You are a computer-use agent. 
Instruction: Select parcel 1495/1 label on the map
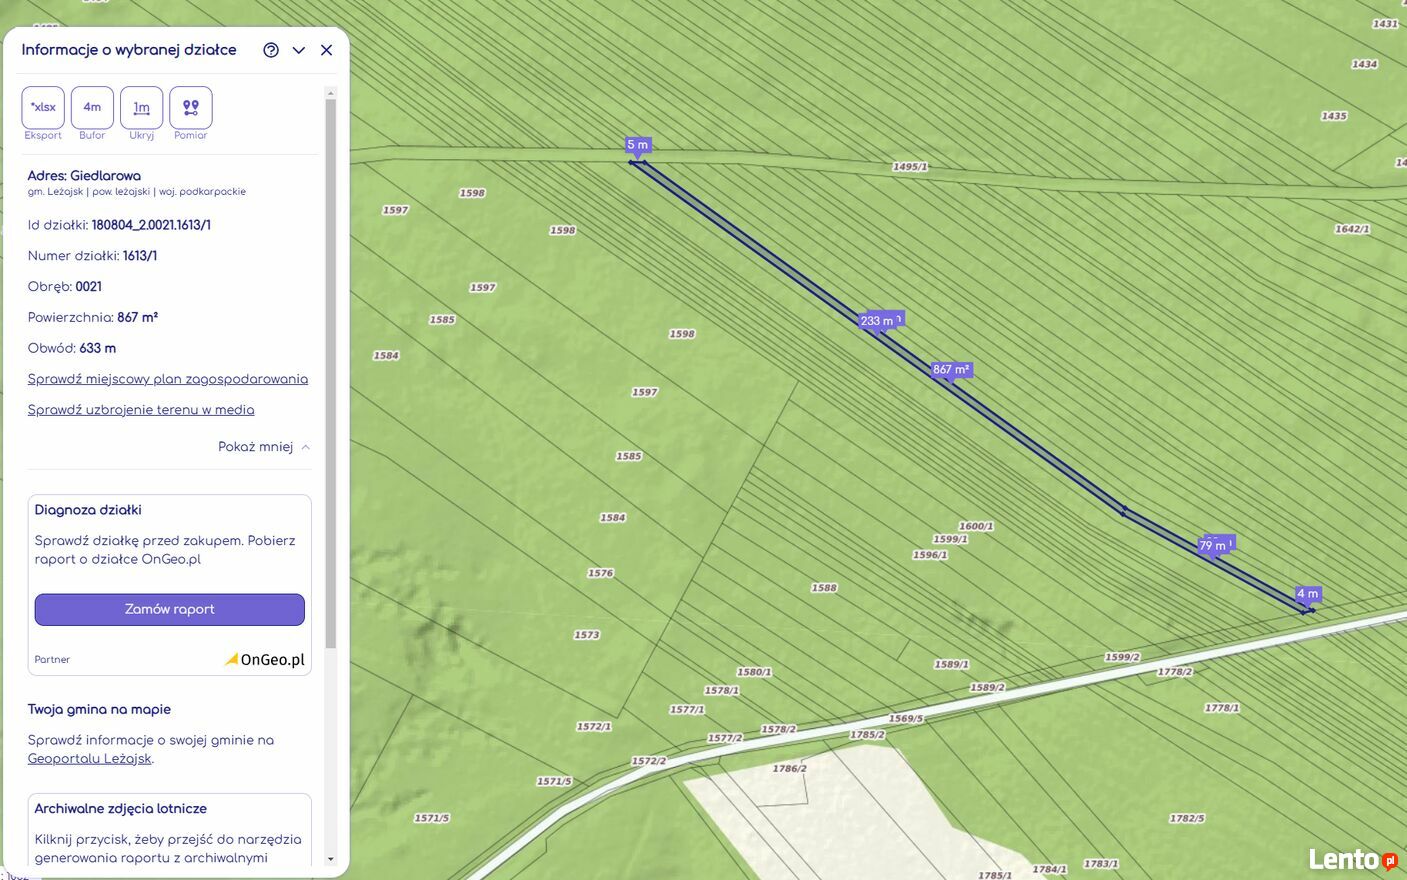coord(910,167)
